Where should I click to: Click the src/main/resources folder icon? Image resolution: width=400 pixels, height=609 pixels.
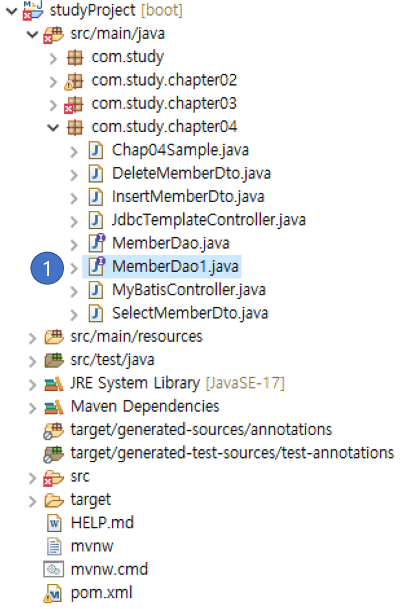[x=54, y=337]
